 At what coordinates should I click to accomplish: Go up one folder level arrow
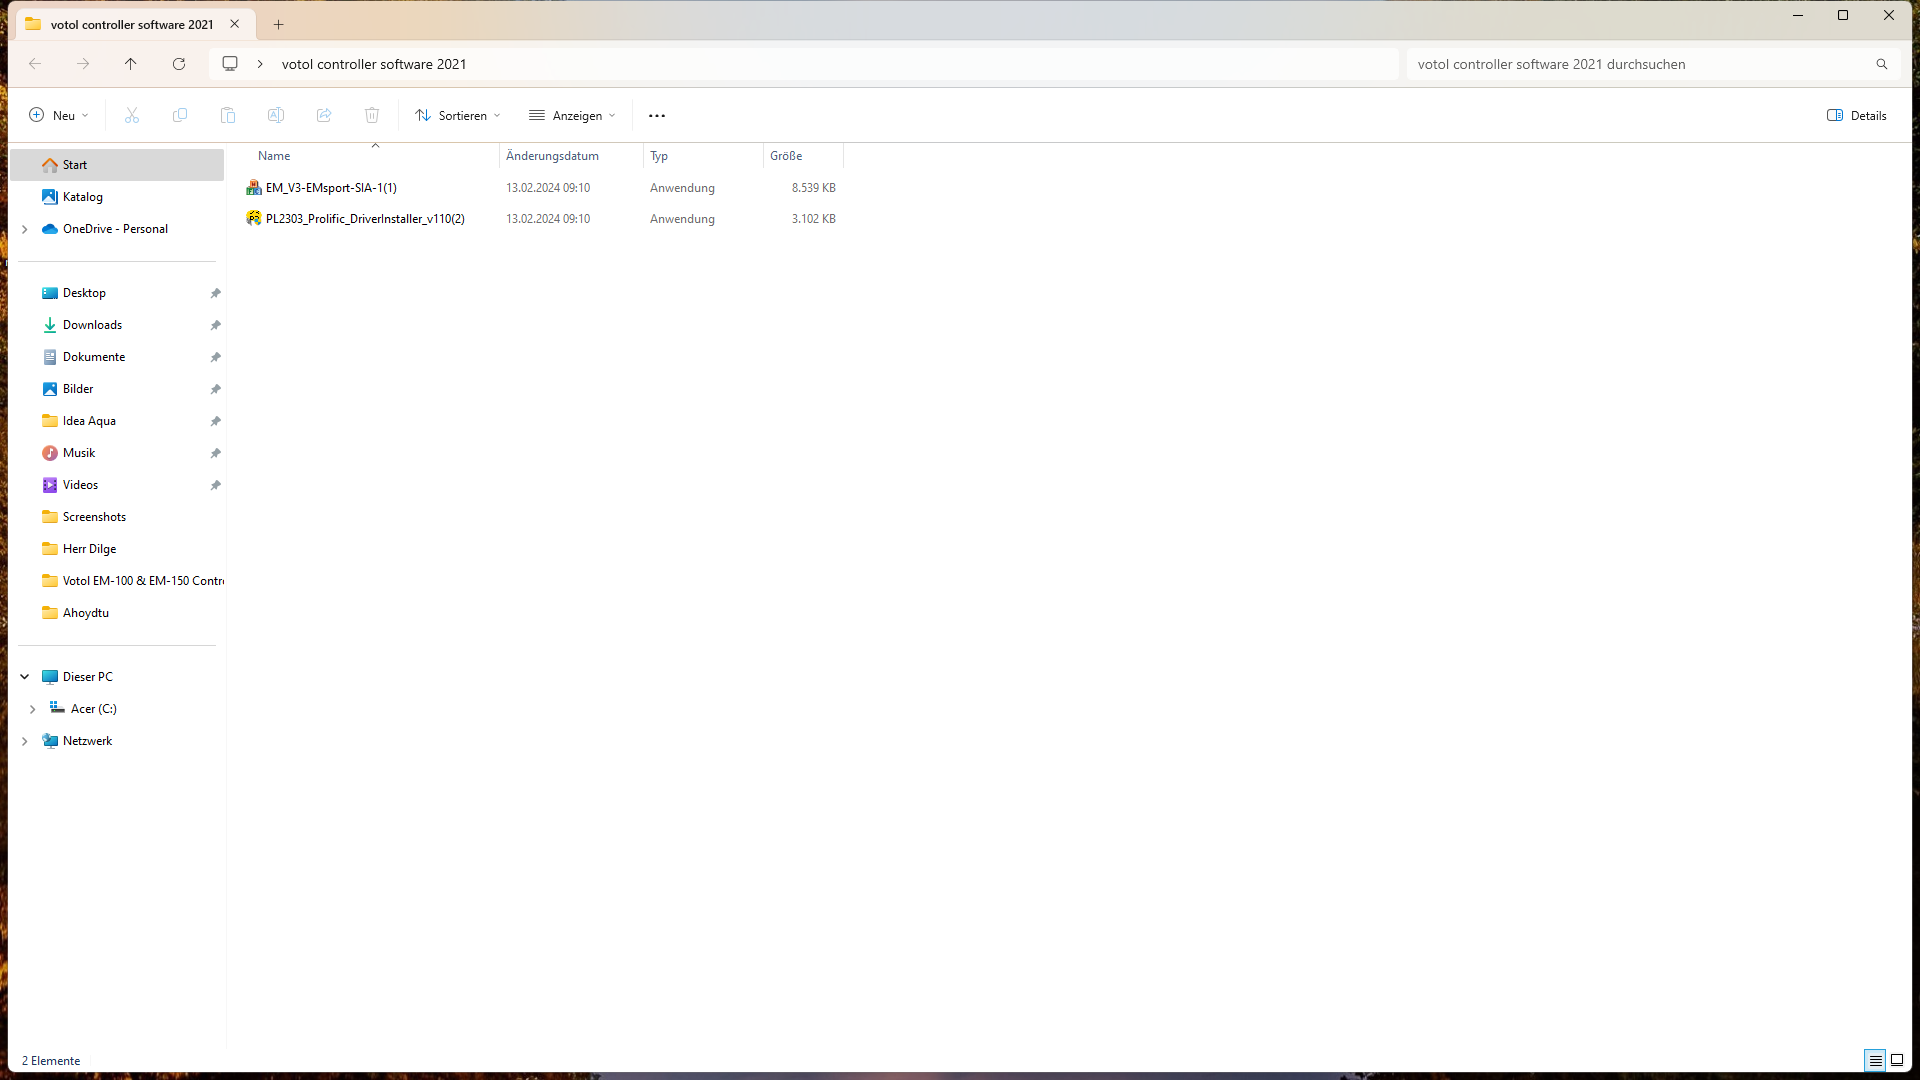click(131, 64)
